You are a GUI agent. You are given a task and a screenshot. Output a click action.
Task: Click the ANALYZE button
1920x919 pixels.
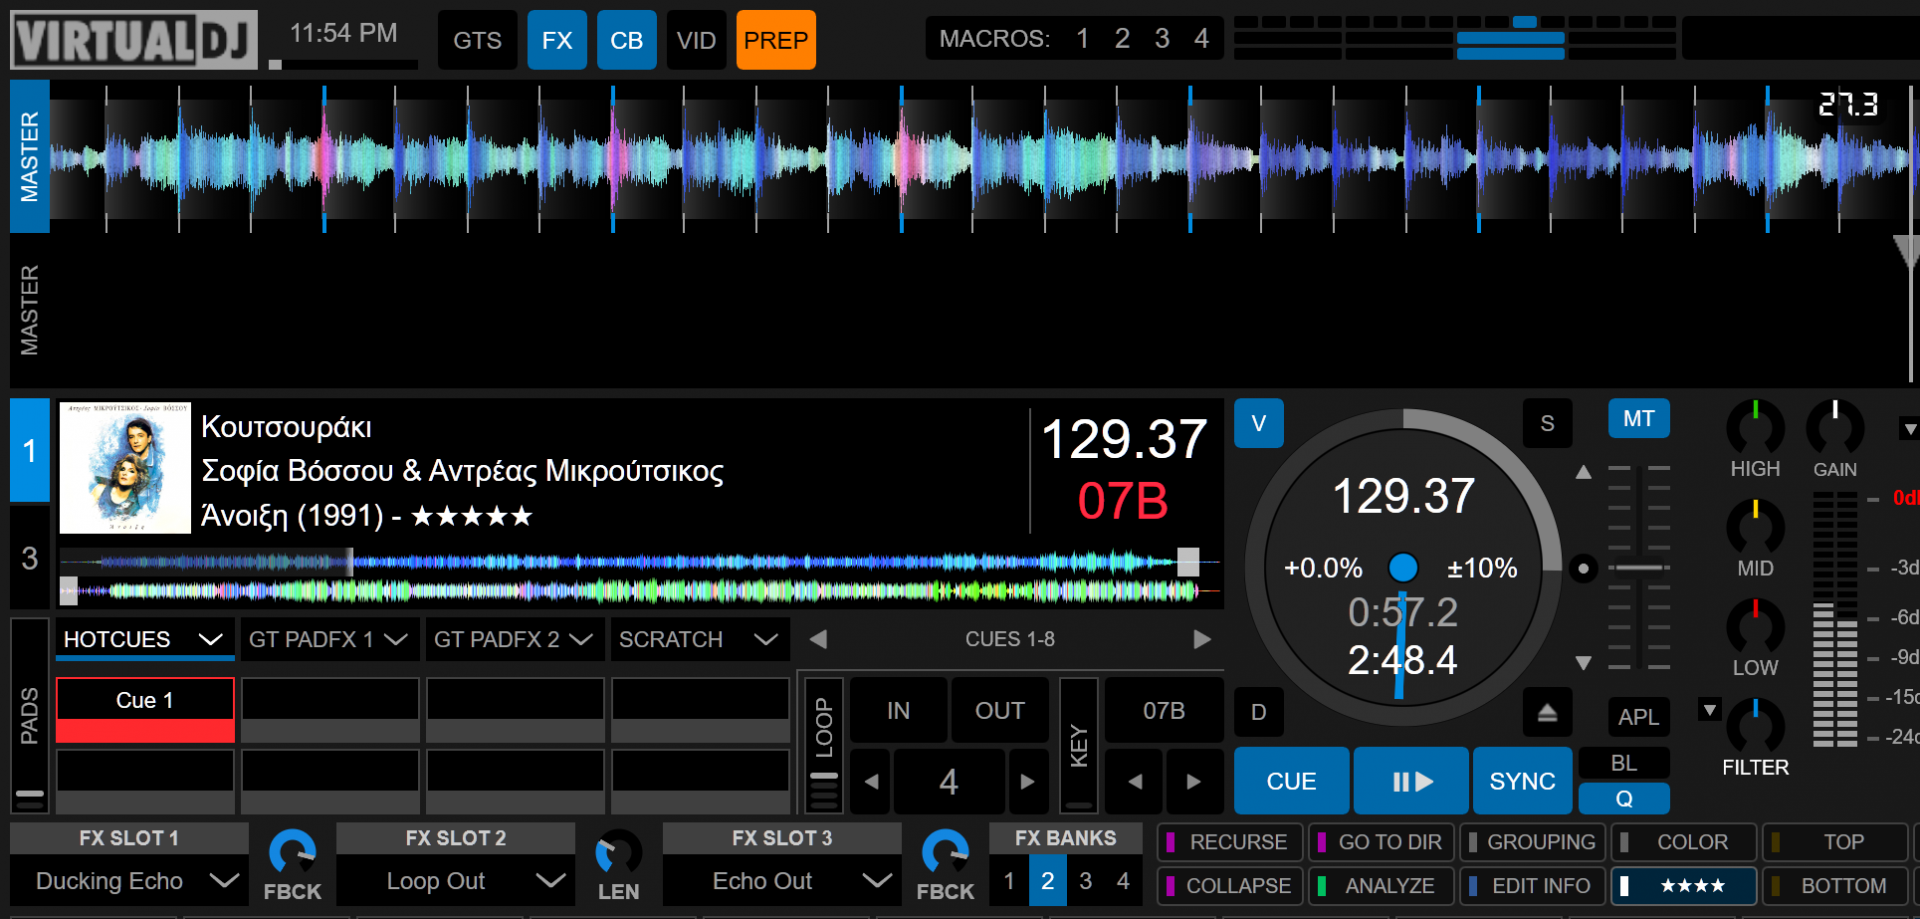(x=1381, y=886)
